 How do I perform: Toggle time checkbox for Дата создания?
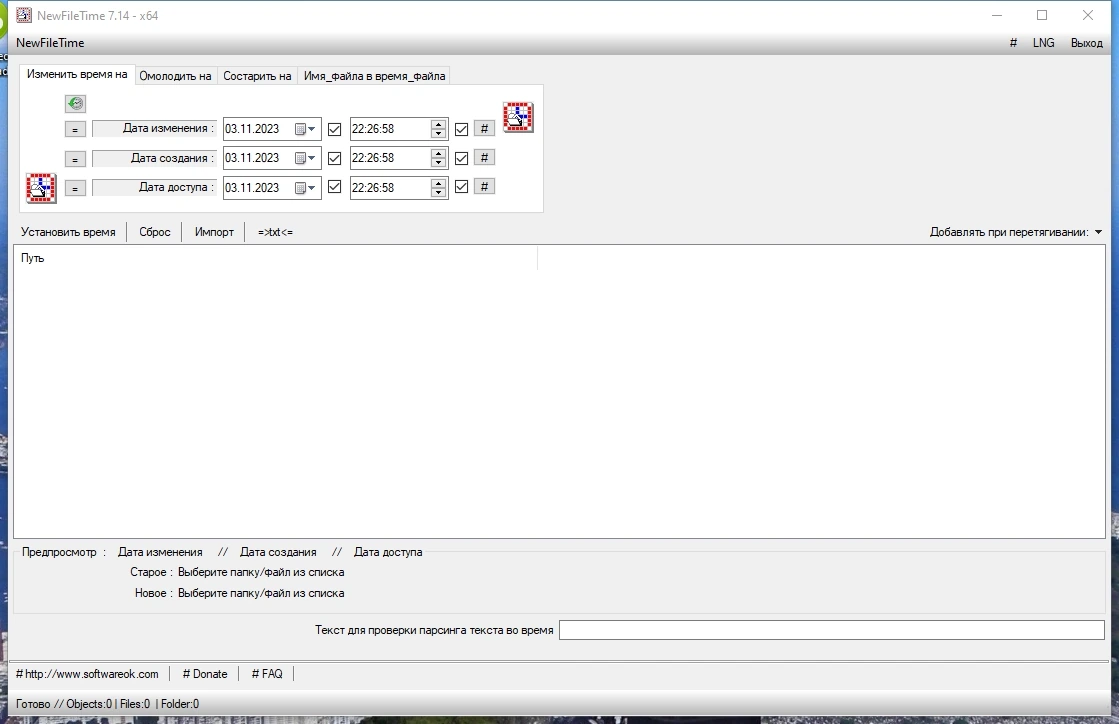point(461,158)
